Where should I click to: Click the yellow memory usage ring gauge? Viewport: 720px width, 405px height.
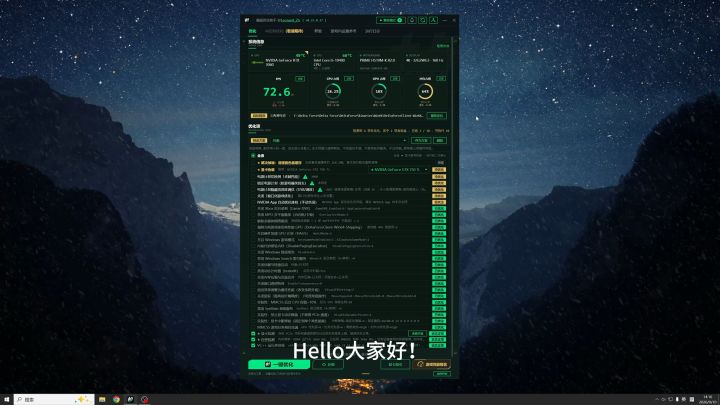point(425,91)
